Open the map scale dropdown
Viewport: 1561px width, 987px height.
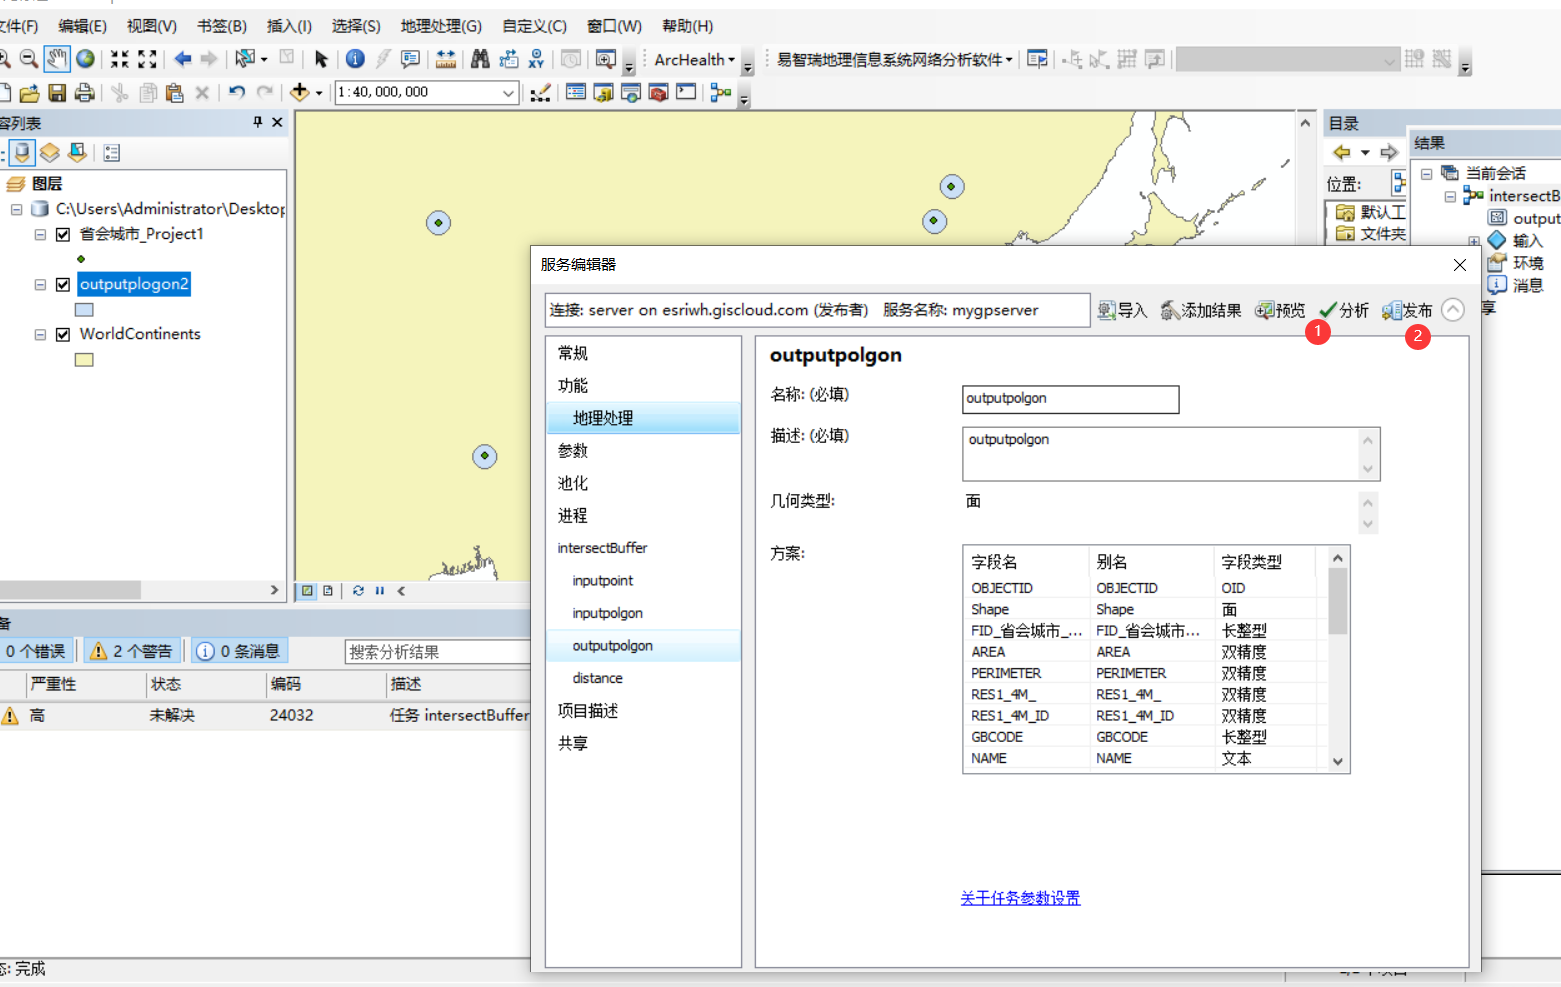point(508,92)
